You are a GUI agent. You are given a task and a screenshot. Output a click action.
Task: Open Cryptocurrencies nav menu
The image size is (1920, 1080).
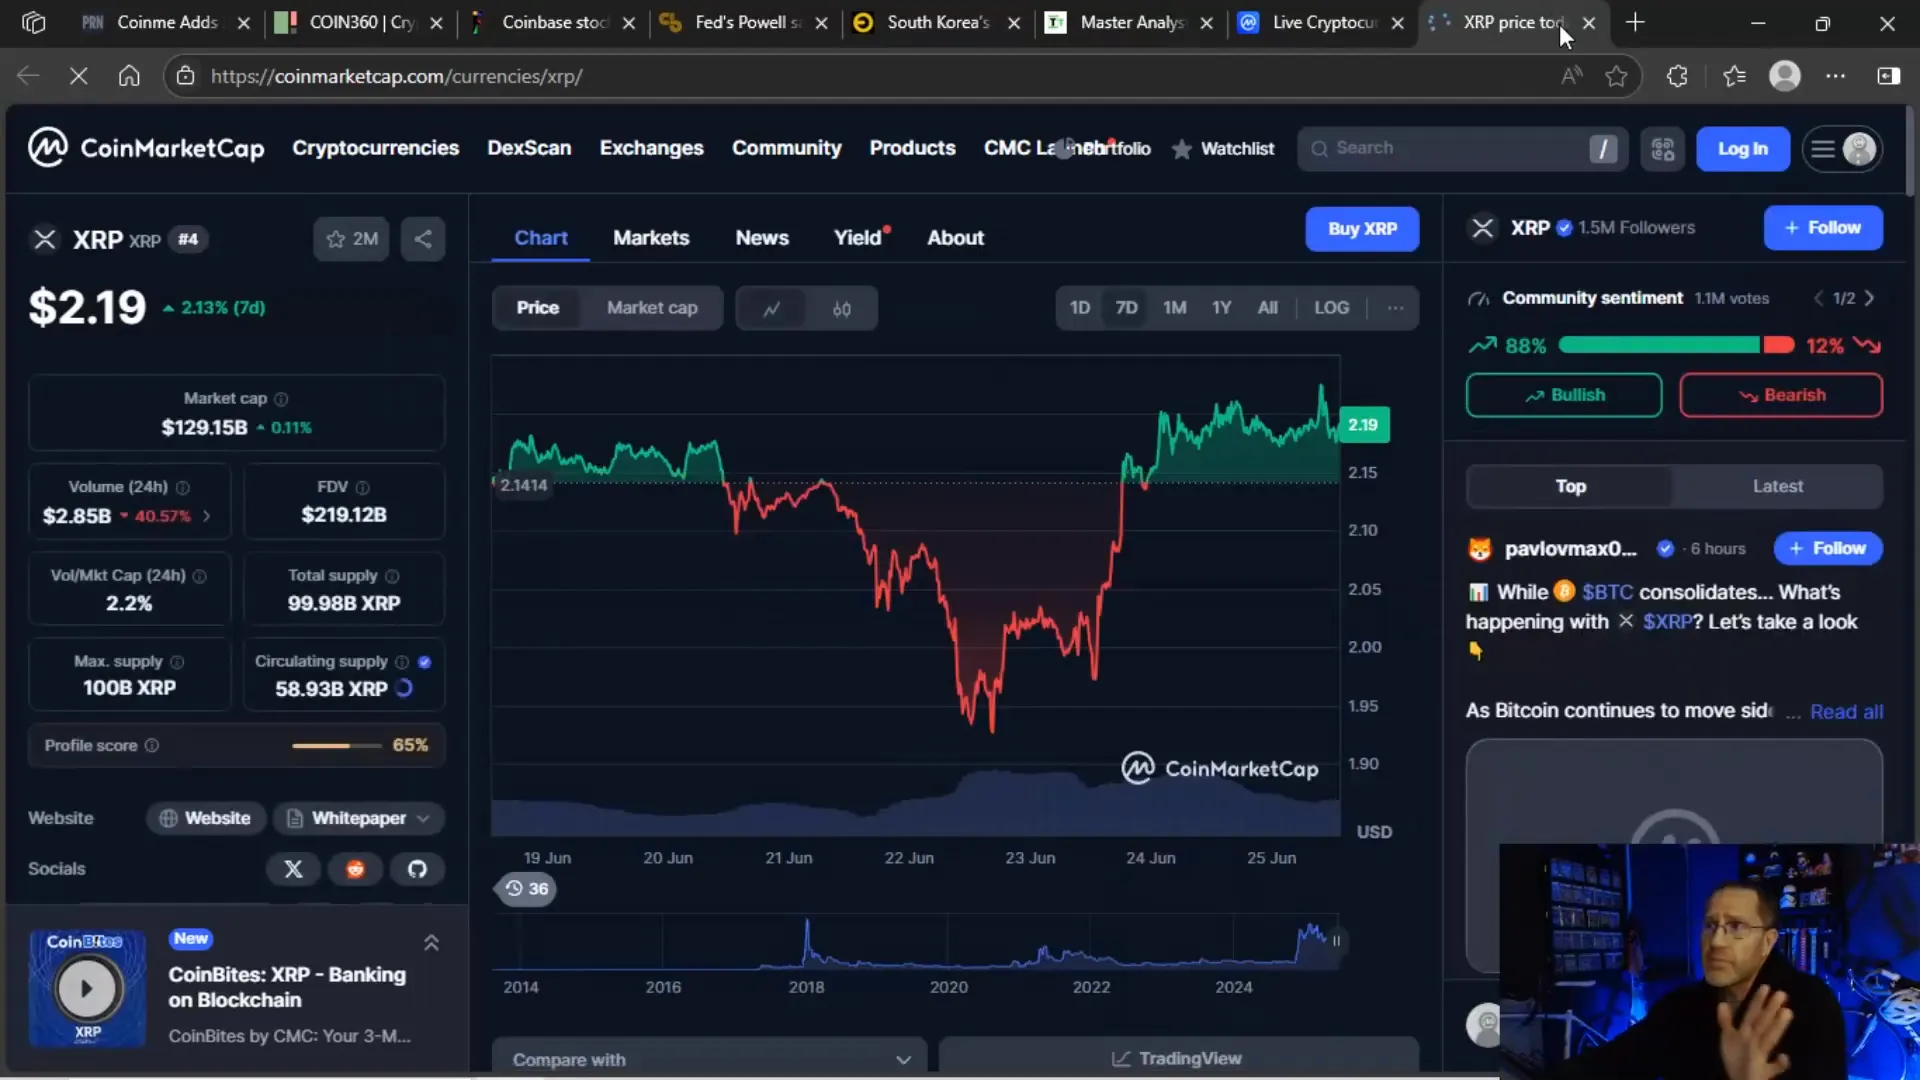[x=375, y=148]
